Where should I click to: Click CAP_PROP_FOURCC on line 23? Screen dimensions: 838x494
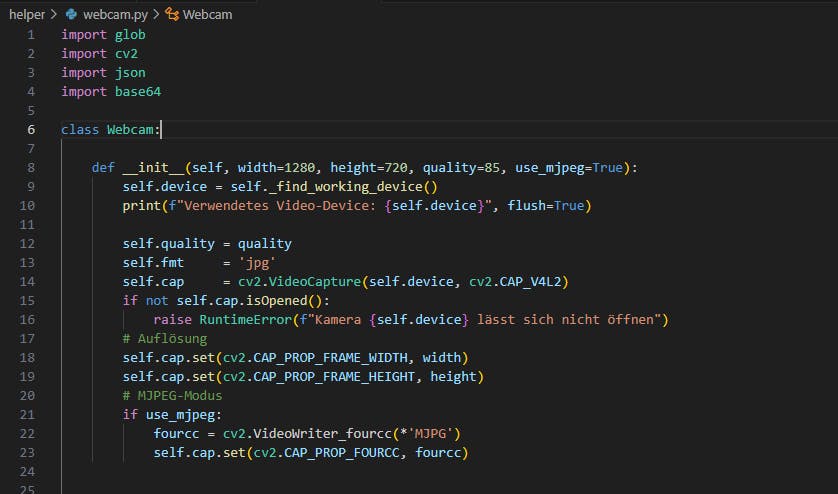[342, 452]
